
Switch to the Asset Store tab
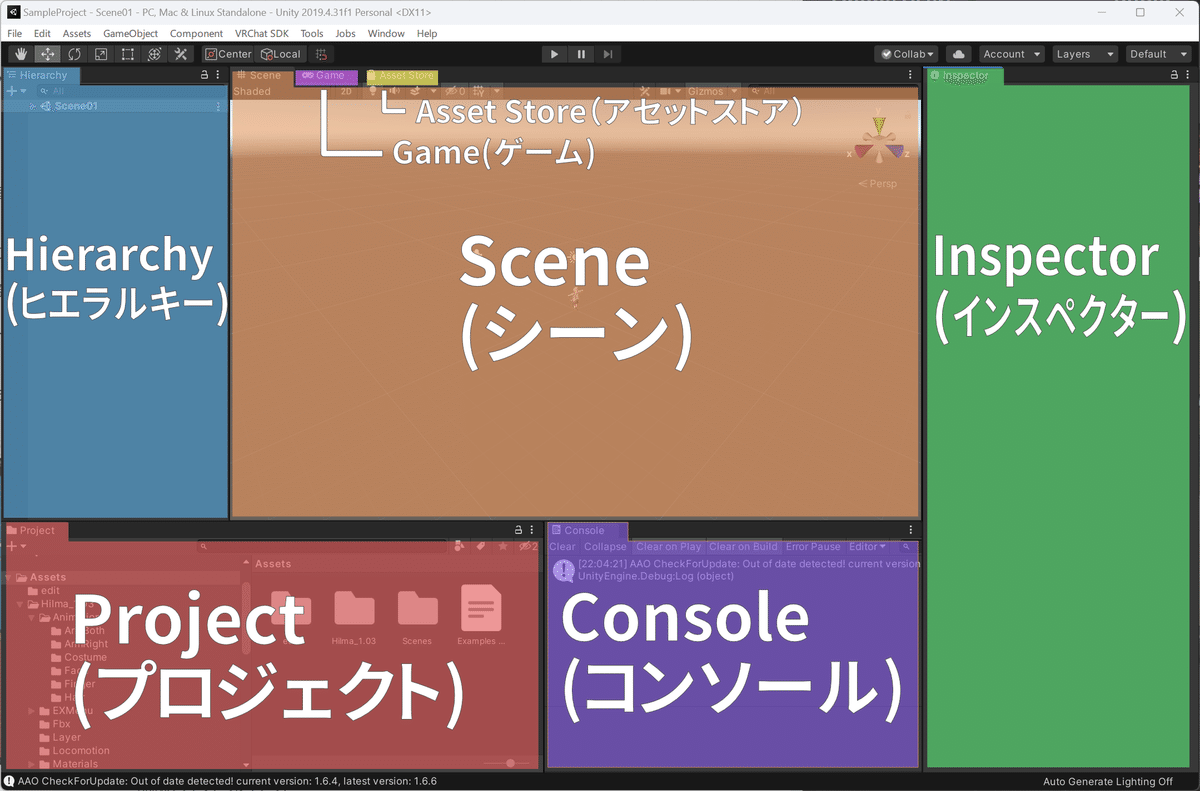(401, 76)
